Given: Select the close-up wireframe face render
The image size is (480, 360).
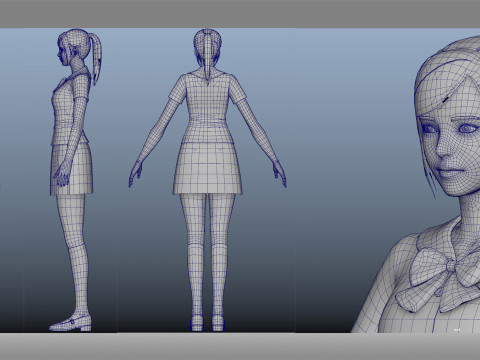Looking at the screenshot, I should click(415, 184).
